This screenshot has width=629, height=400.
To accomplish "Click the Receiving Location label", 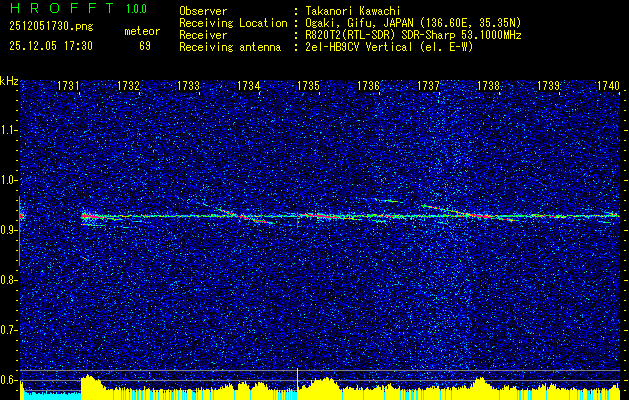I will point(233,23).
